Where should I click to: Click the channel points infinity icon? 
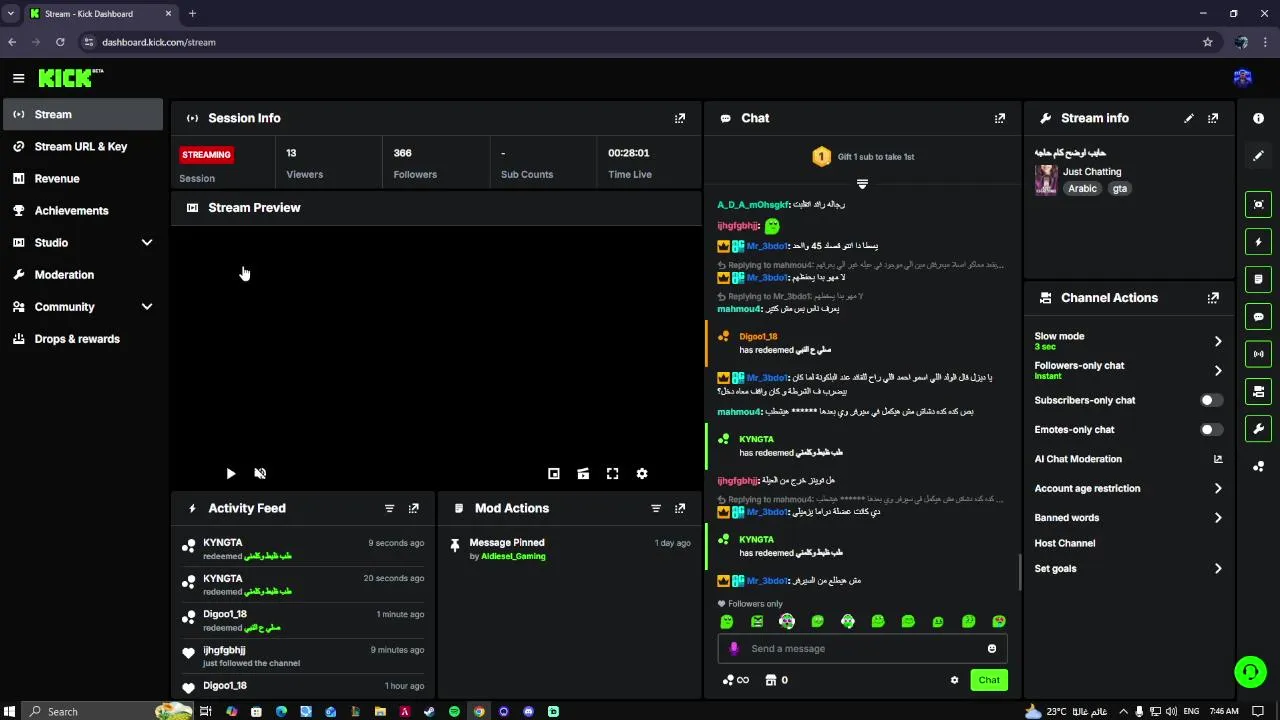tap(735, 680)
